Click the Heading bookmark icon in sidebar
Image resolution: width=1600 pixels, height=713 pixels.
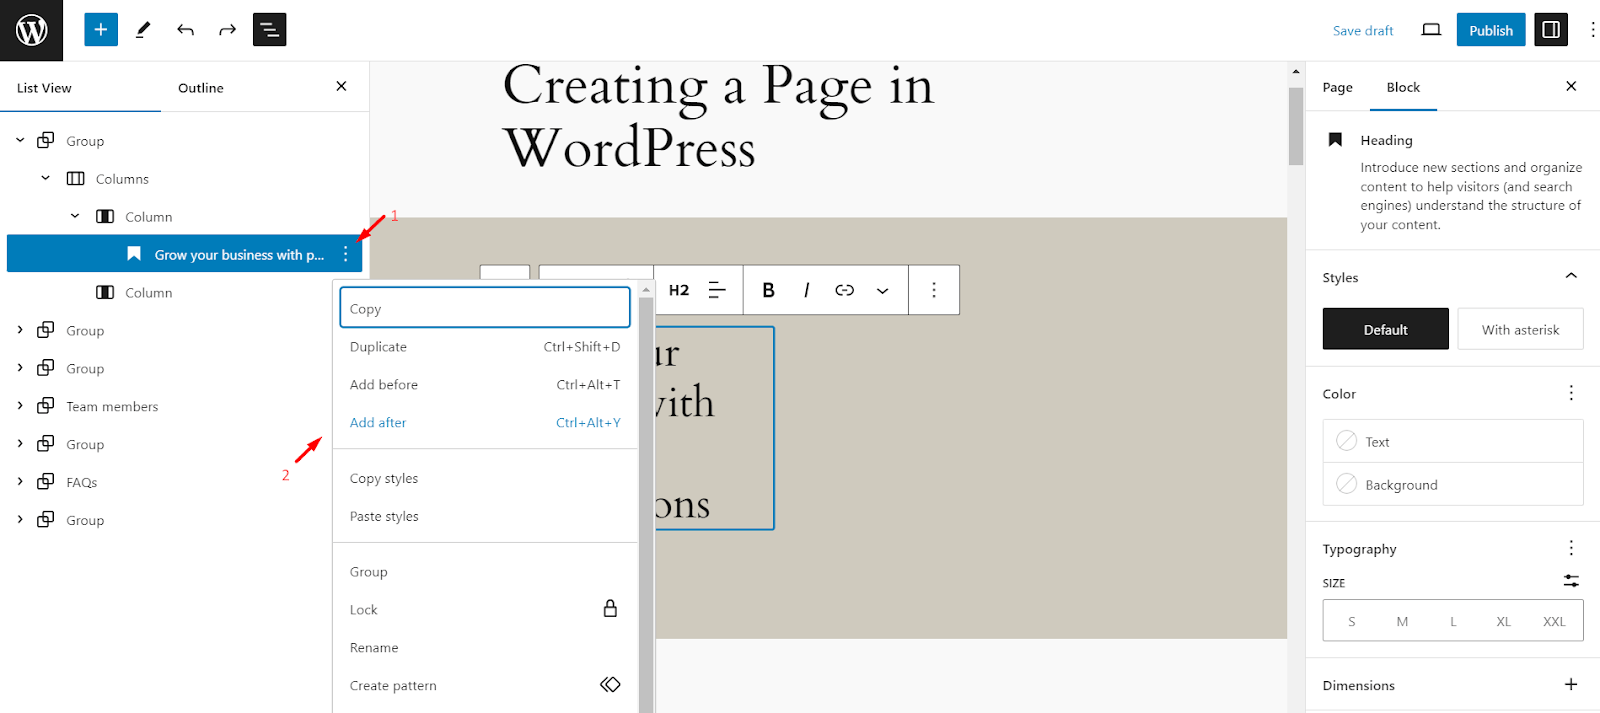pyautogui.click(x=1335, y=140)
